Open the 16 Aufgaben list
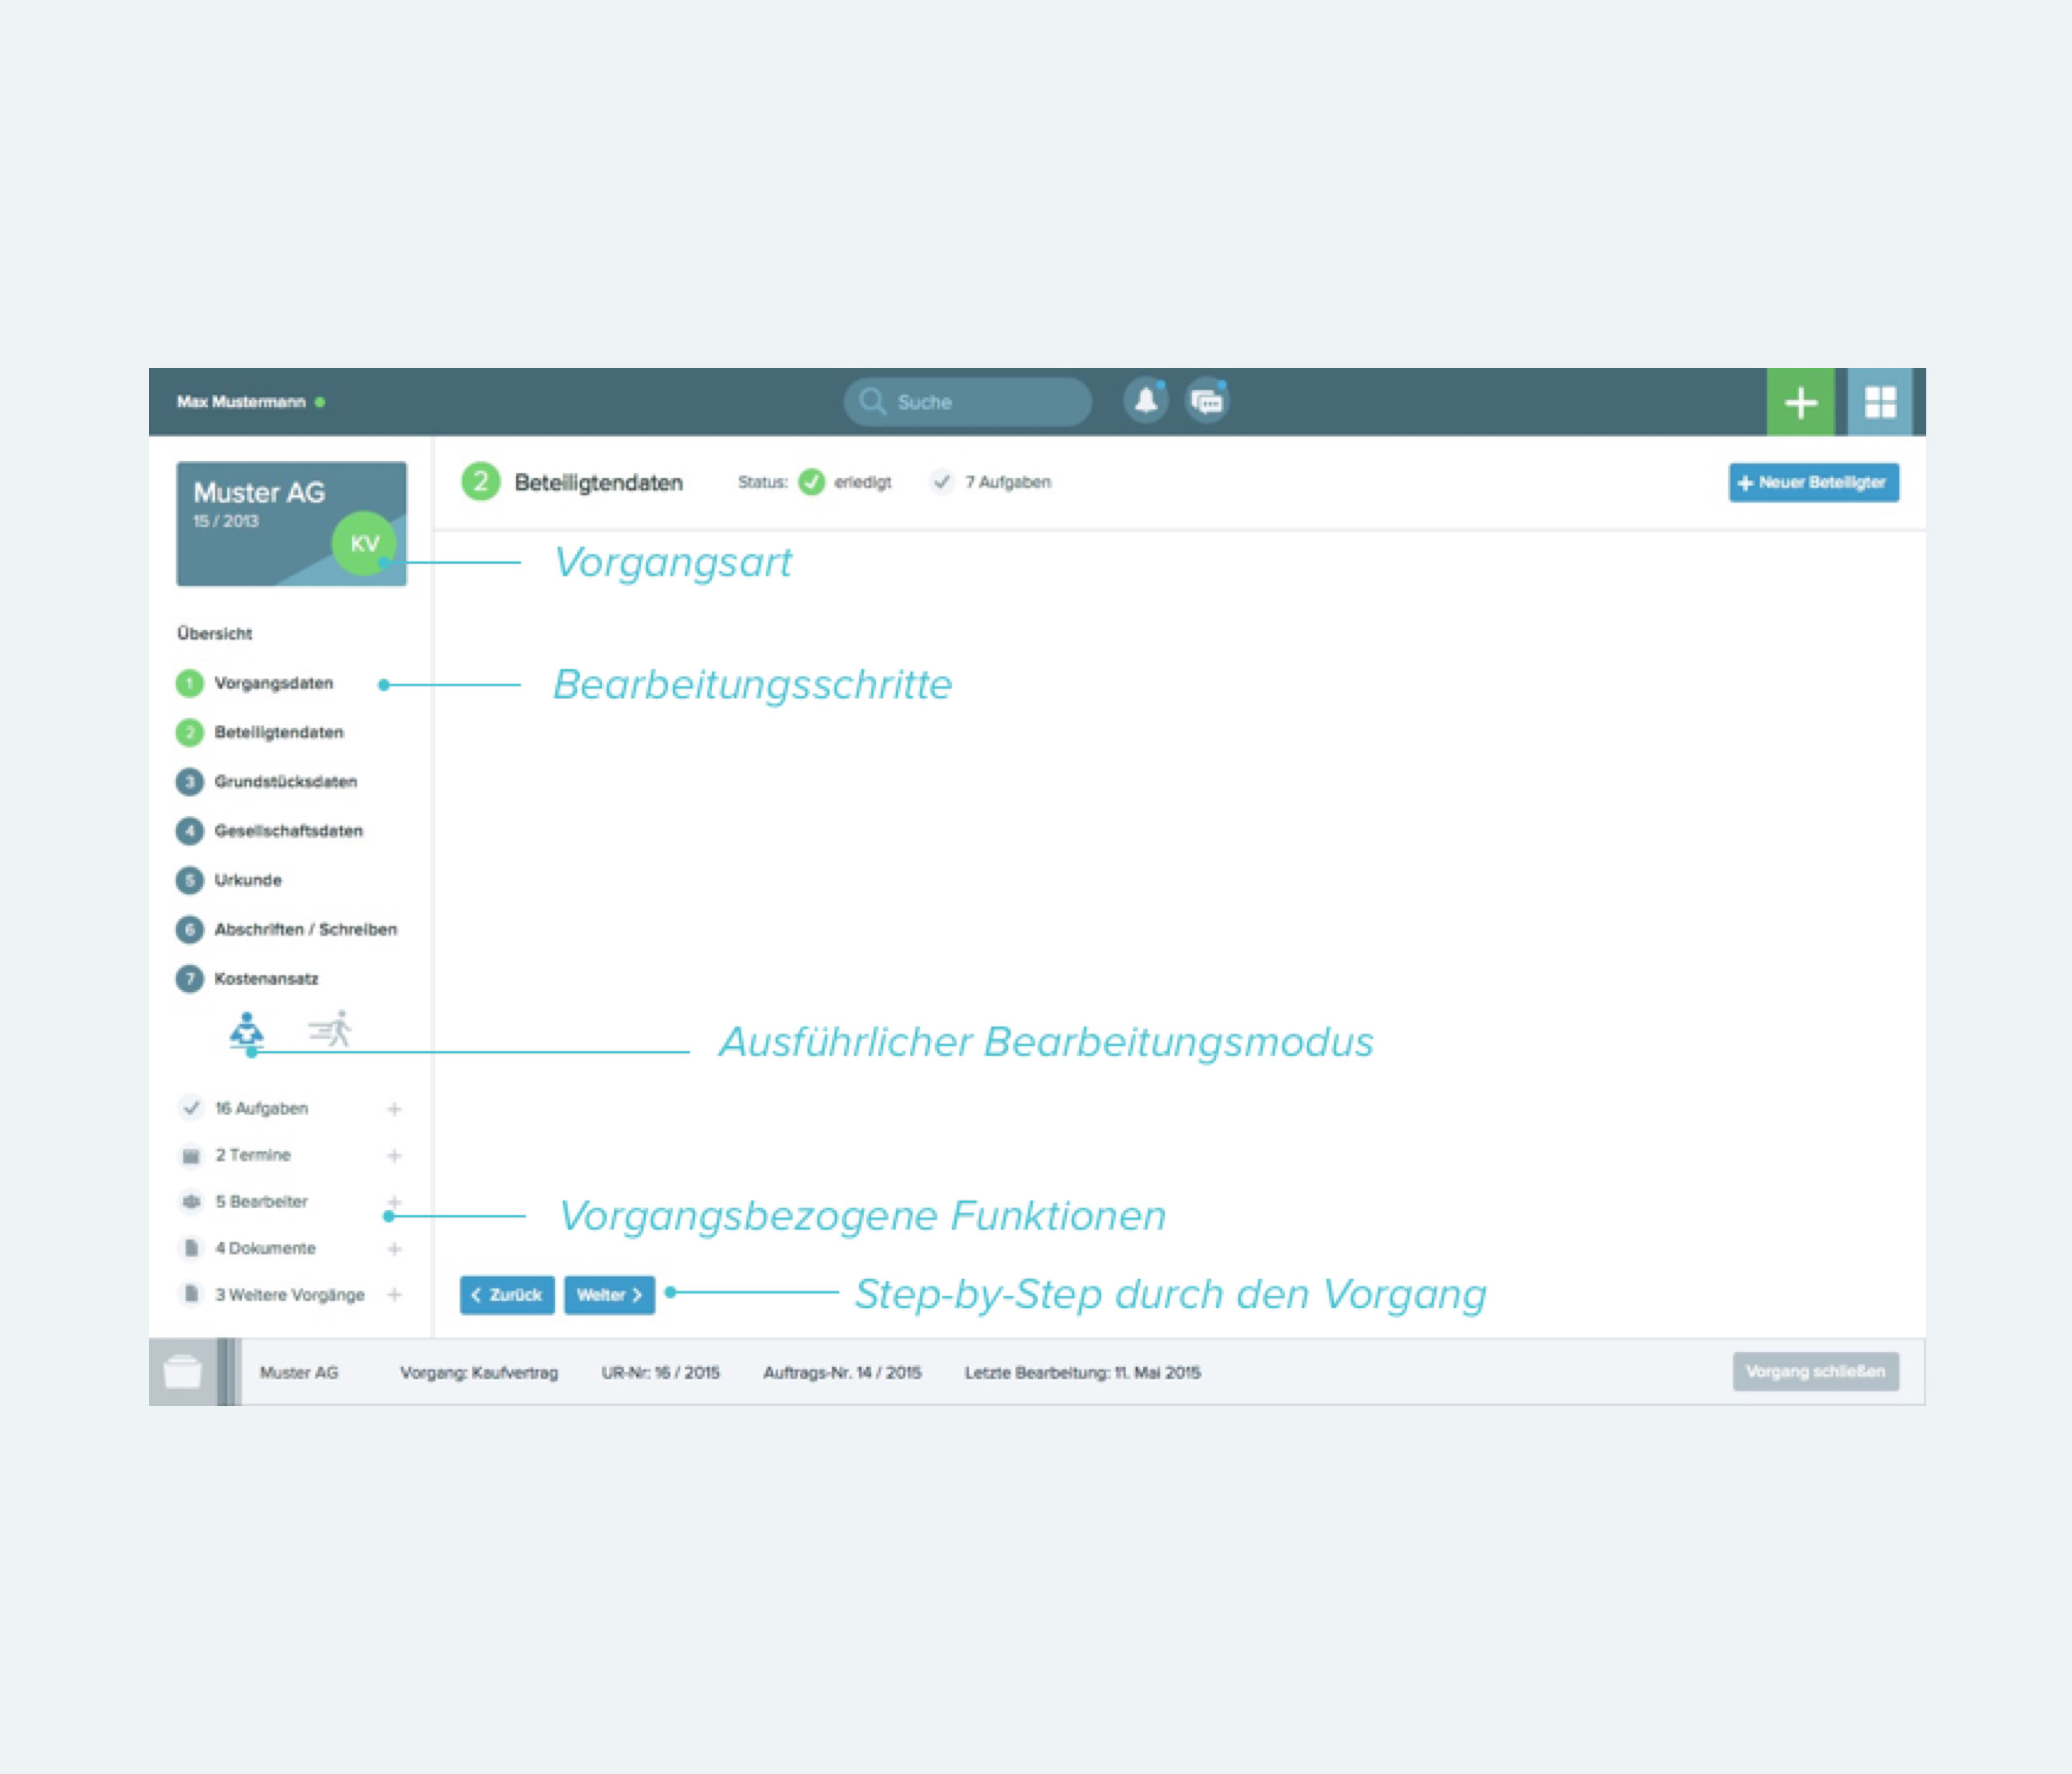The height and width of the screenshot is (1774, 2072). [261, 1108]
